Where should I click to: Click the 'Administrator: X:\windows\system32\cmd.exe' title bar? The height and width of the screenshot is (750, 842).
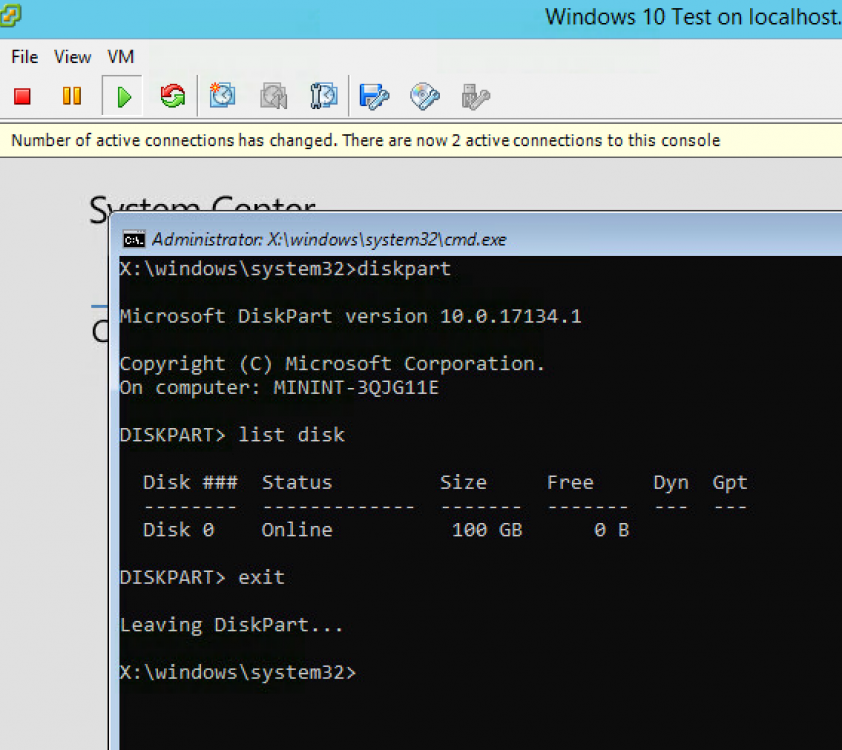point(329,239)
